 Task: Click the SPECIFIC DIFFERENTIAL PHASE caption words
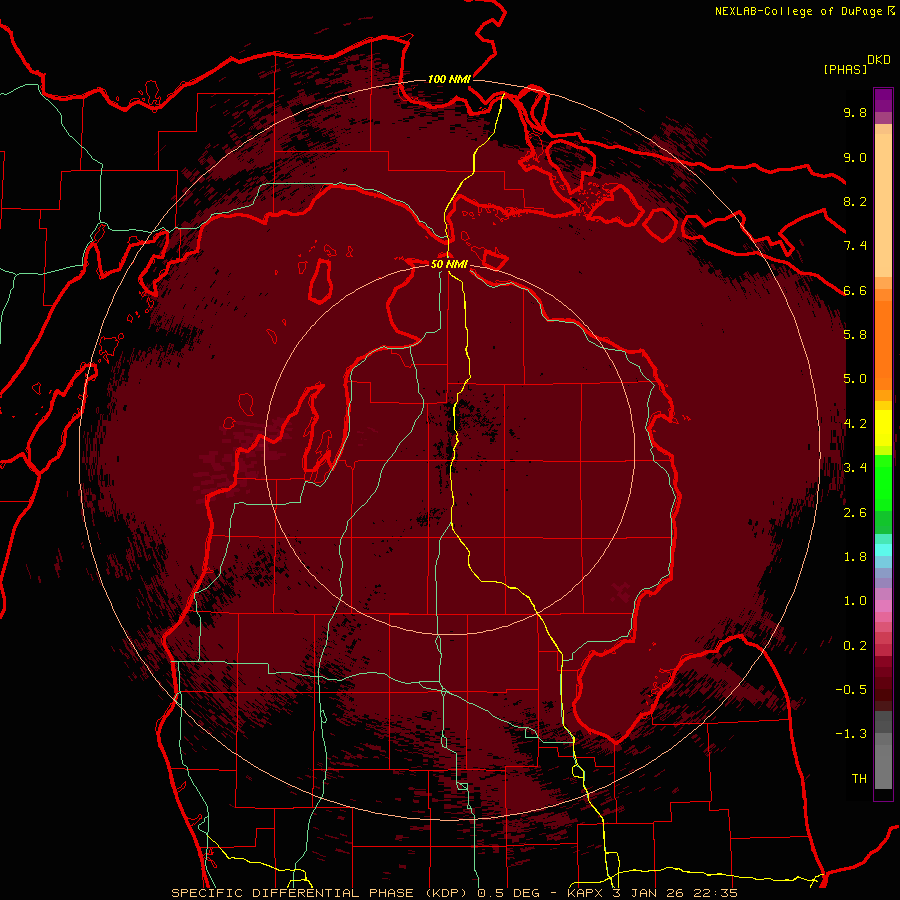coord(292,893)
